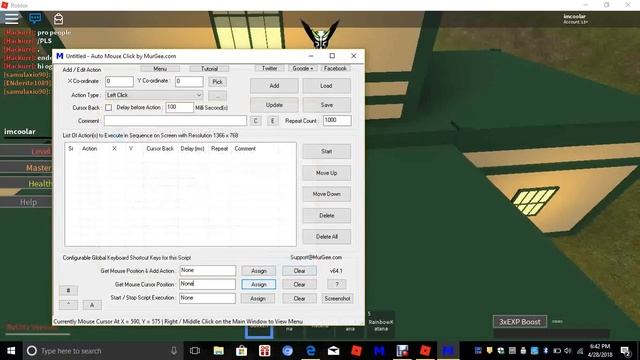
Task: Click the Save button
Action: [327, 105]
